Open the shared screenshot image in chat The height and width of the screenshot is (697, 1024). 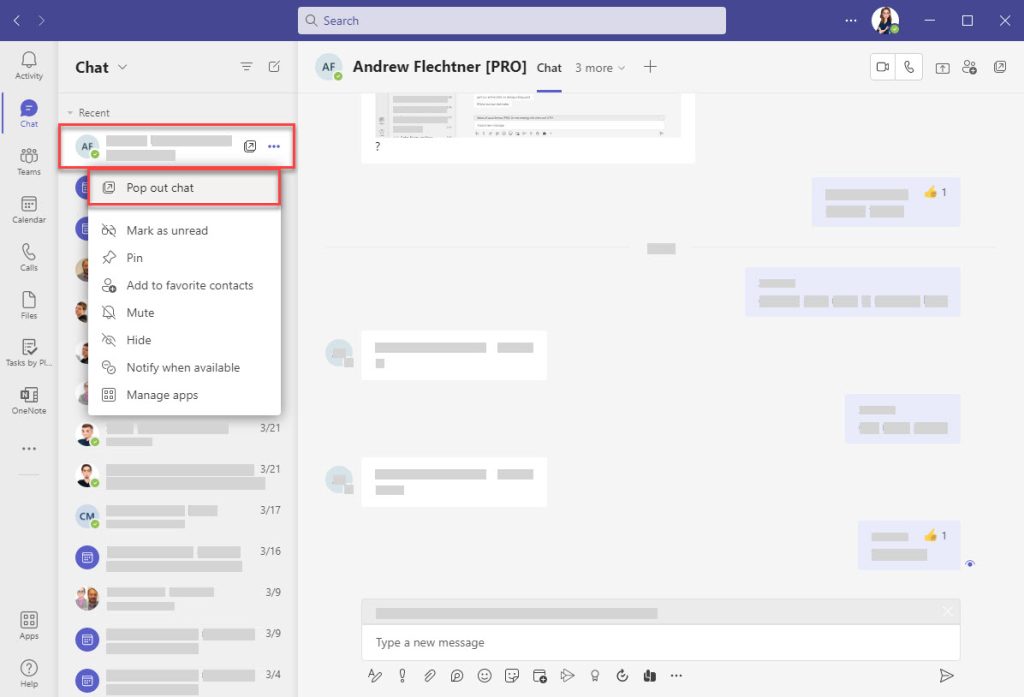coord(528,115)
